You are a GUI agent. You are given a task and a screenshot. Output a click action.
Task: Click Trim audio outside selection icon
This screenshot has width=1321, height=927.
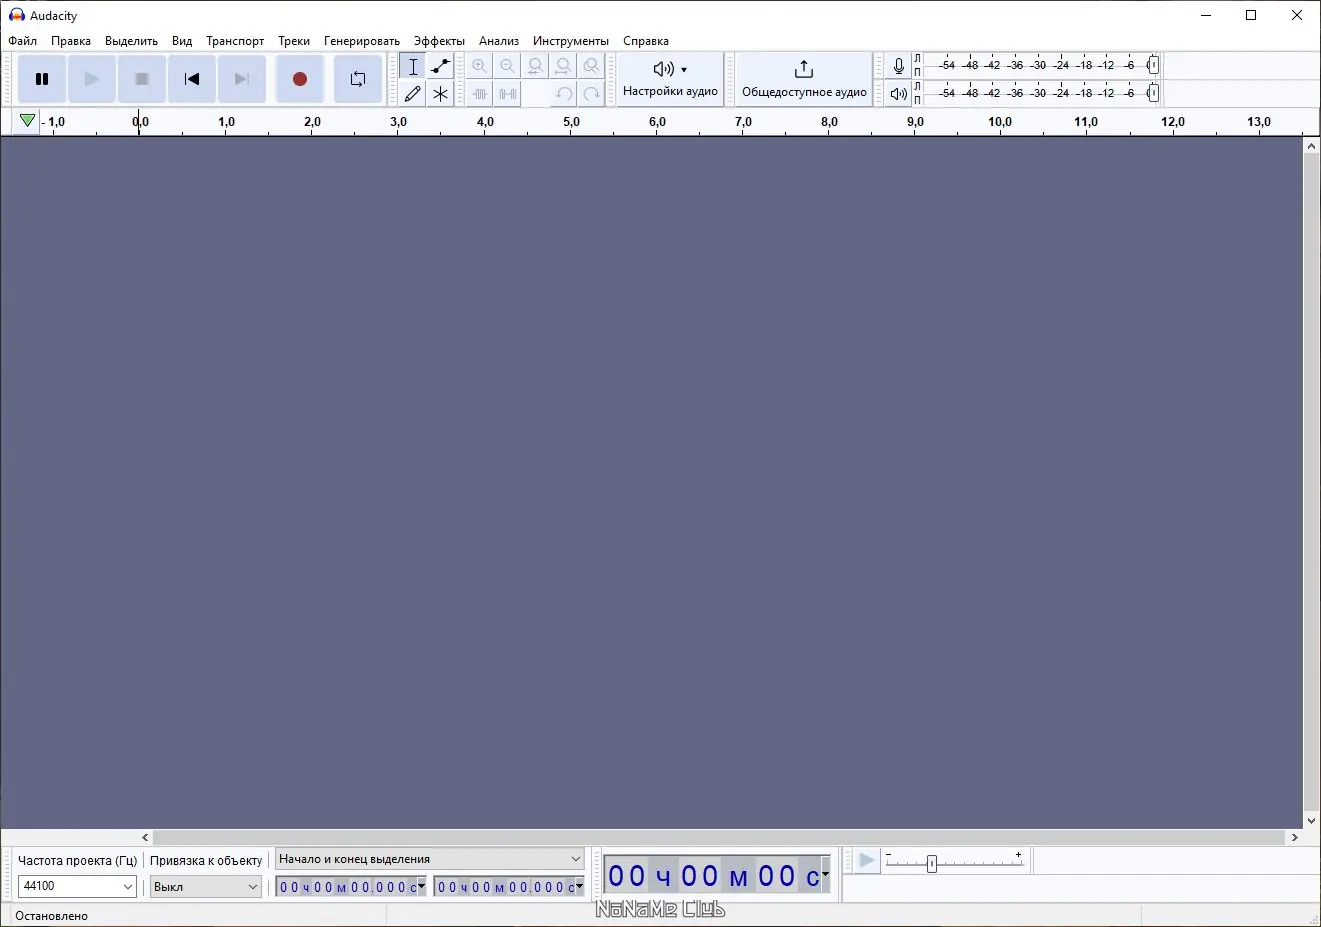[480, 94]
